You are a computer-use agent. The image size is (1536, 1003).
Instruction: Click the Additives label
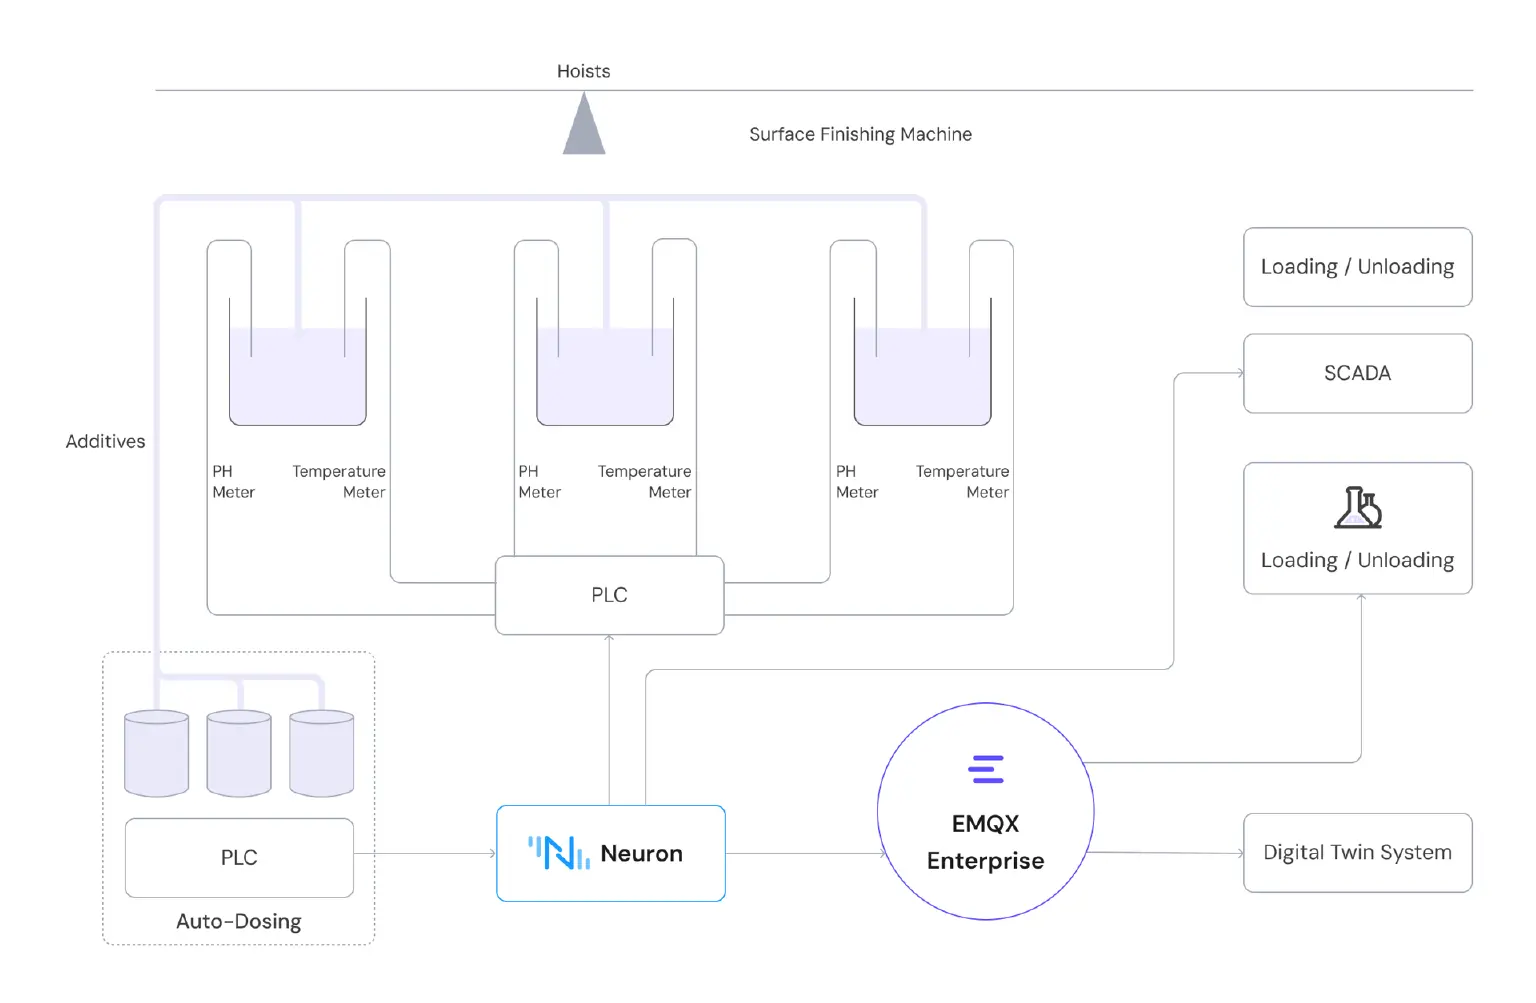105,441
